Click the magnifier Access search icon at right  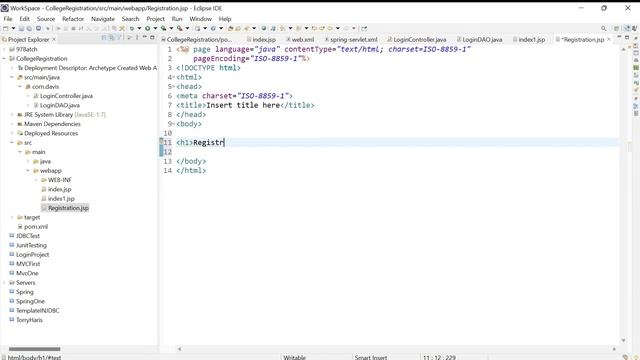tap(603, 28)
